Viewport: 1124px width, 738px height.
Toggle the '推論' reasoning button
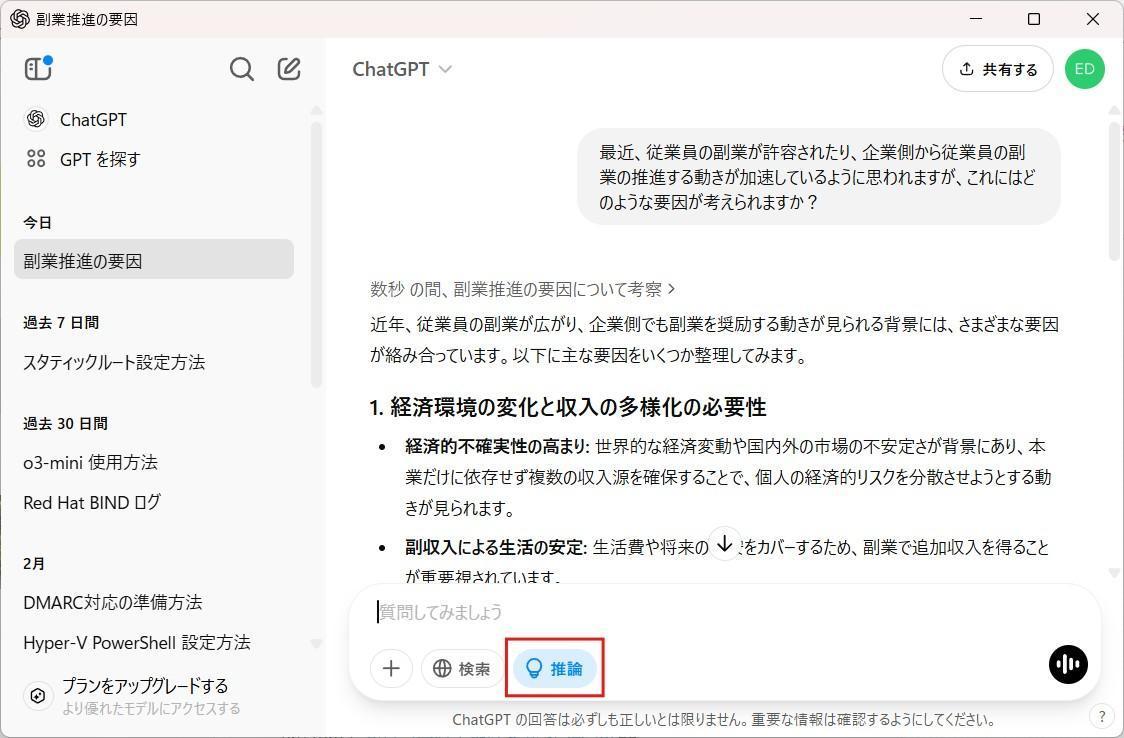tap(554, 668)
